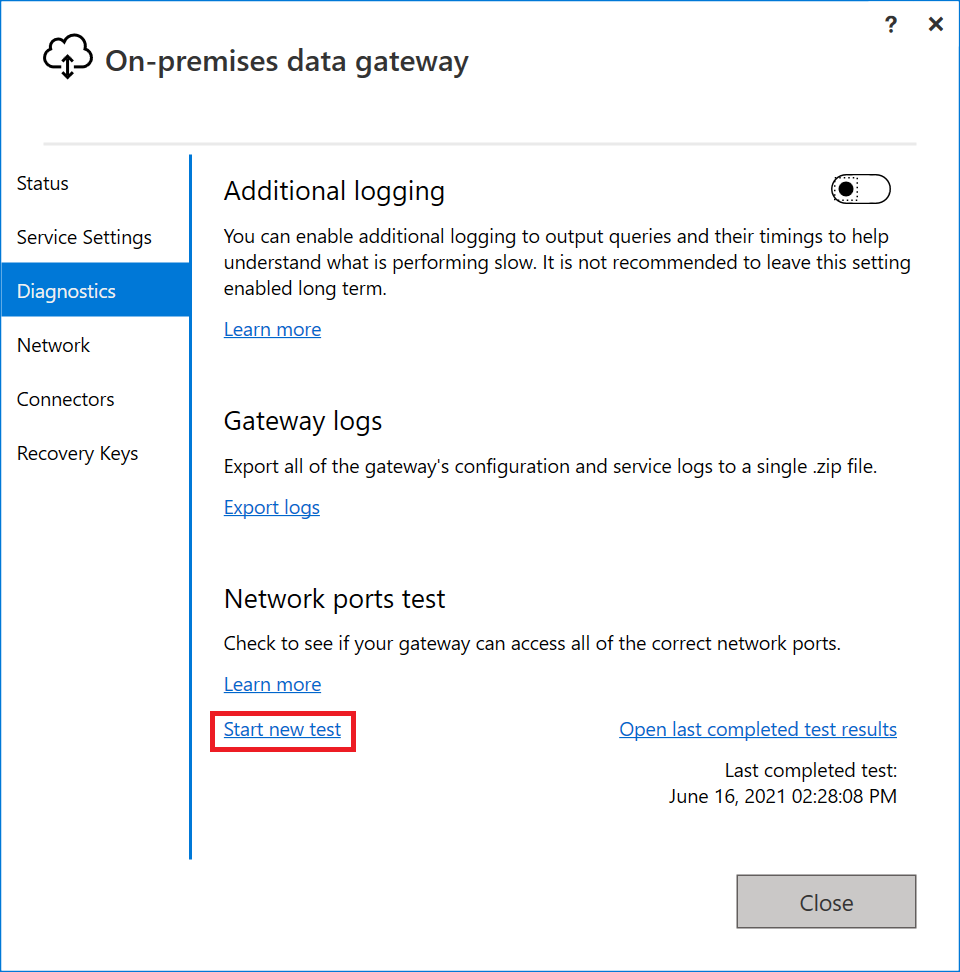960x972 pixels.
Task: Click the On-premises data gateway title
Action: pyautogui.click(x=287, y=61)
